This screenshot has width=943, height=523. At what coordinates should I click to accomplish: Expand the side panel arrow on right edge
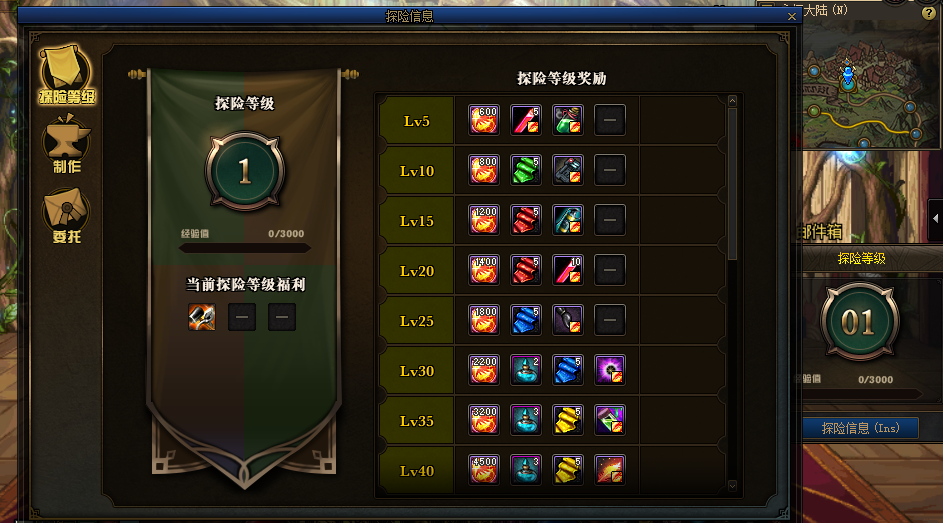click(x=935, y=219)
